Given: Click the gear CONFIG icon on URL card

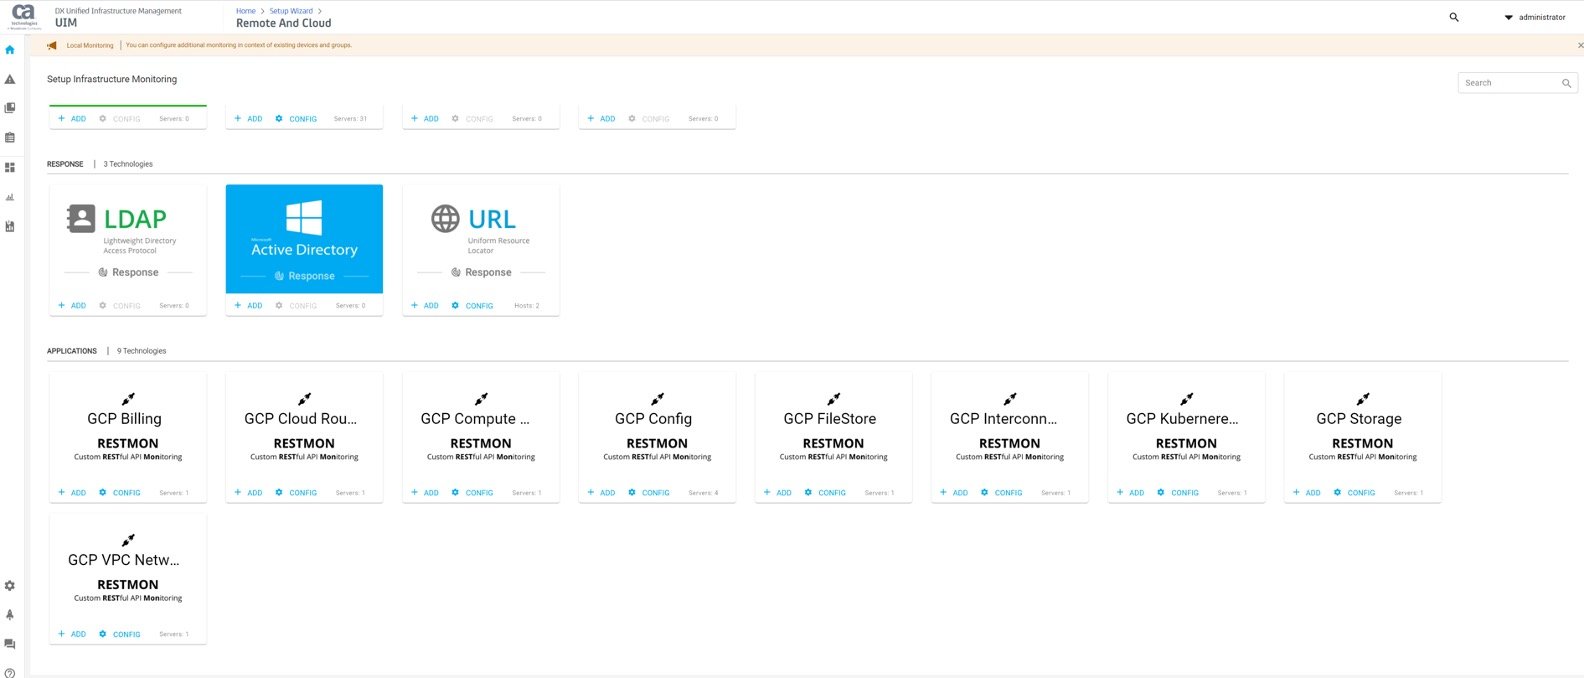Looking at the screenshot, I should (456, 305).
